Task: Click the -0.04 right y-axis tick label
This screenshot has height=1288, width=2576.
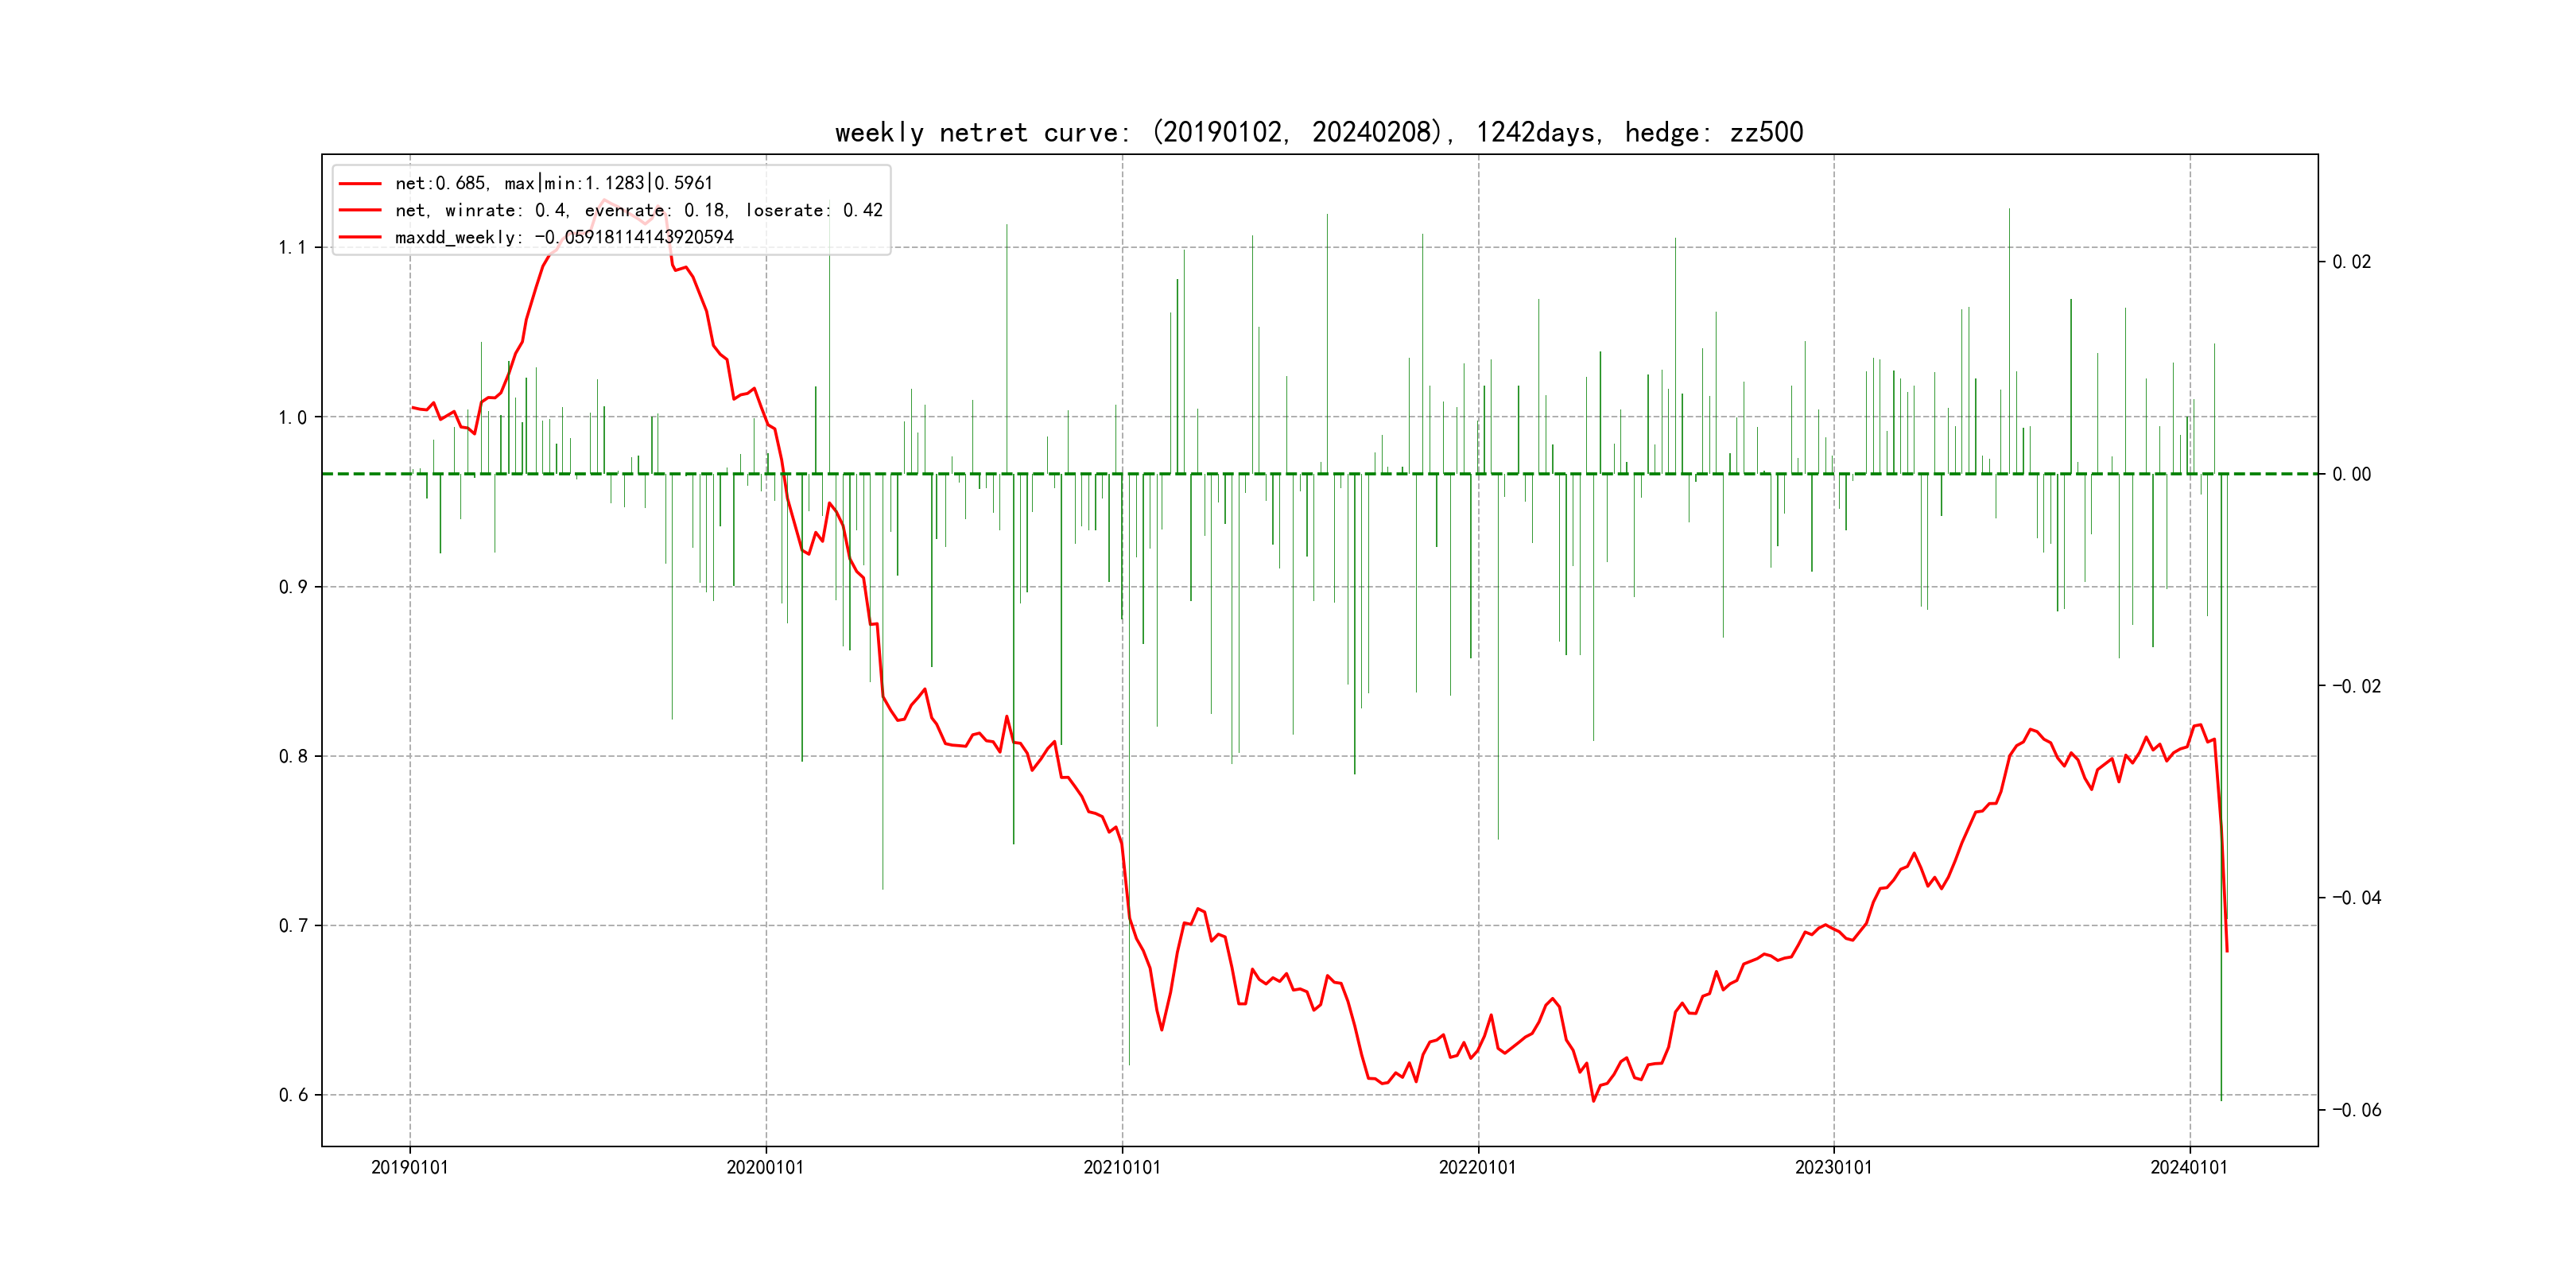Action: point(2356,898)
